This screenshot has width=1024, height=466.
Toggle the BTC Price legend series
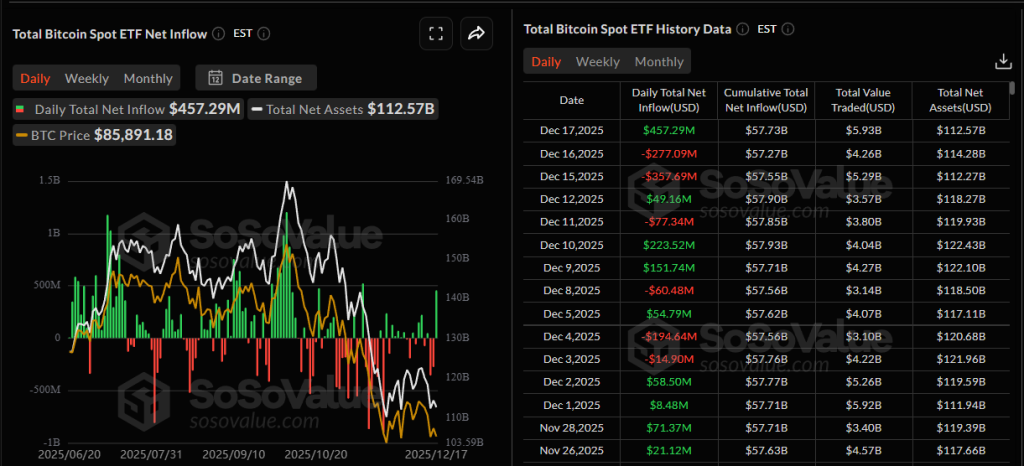(94, 134)
